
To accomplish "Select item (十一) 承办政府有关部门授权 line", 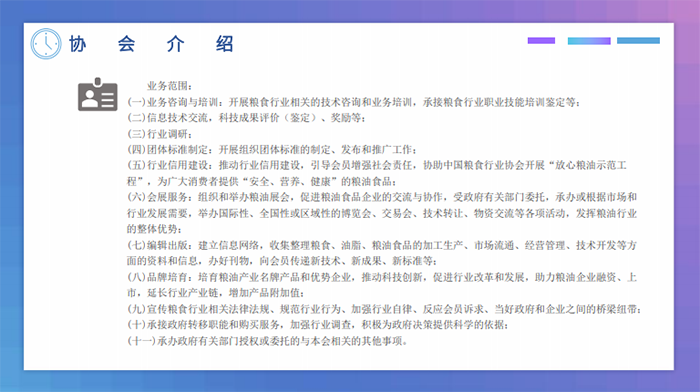I will coord(267,341).
